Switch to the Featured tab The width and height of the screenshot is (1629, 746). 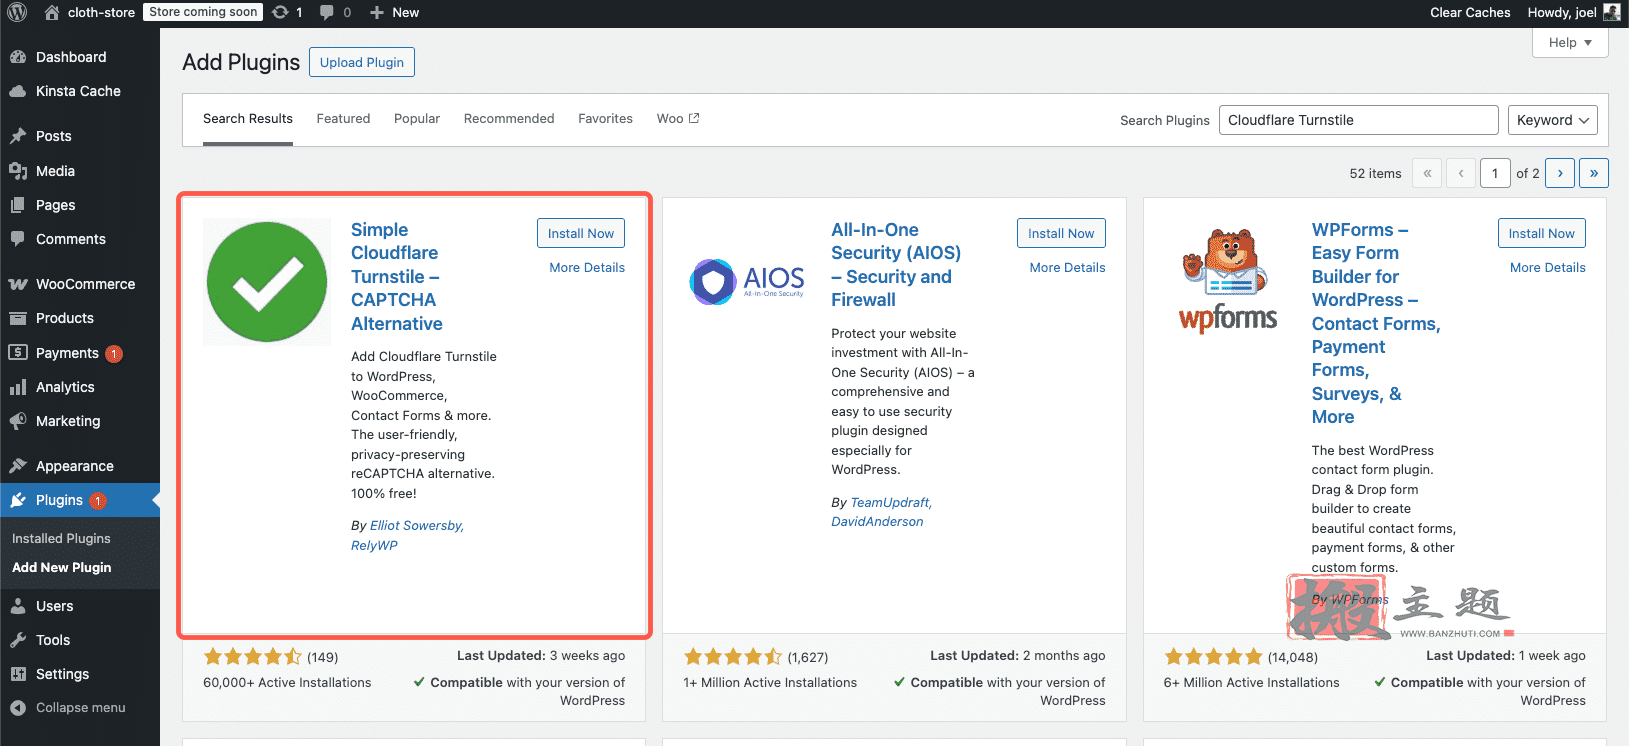tap(343, 118)
